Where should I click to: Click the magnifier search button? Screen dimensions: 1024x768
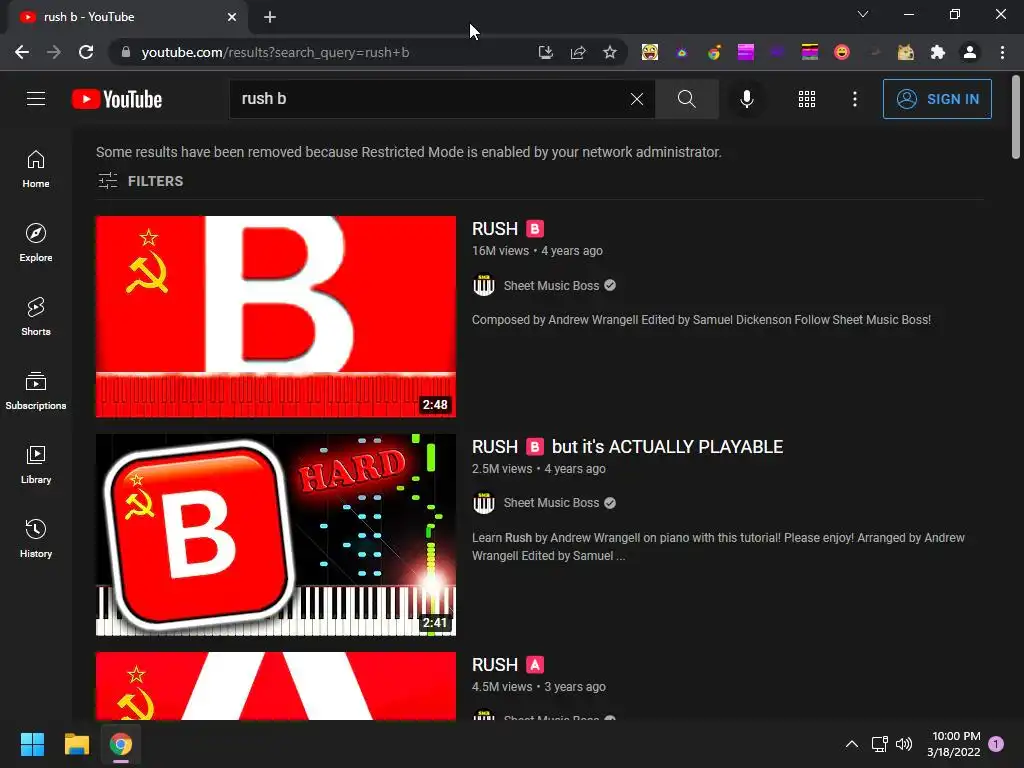[686, 99]
